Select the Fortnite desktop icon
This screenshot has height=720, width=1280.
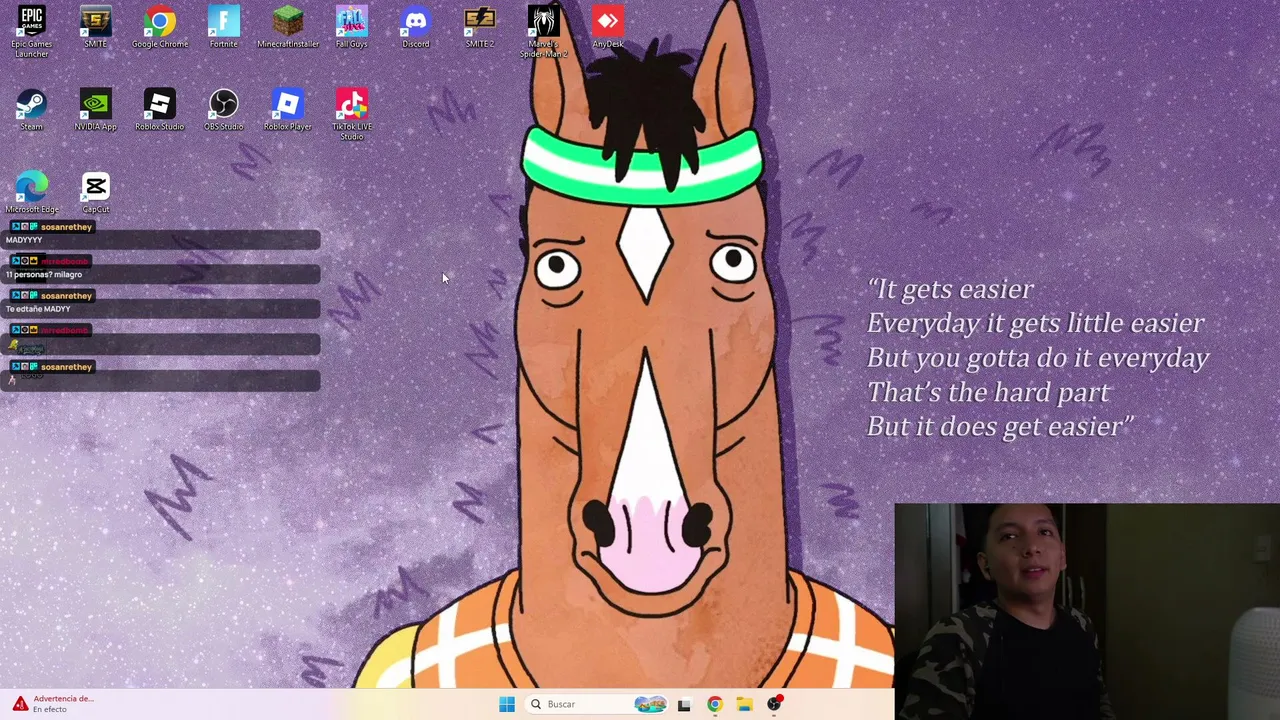pos(224,27)
